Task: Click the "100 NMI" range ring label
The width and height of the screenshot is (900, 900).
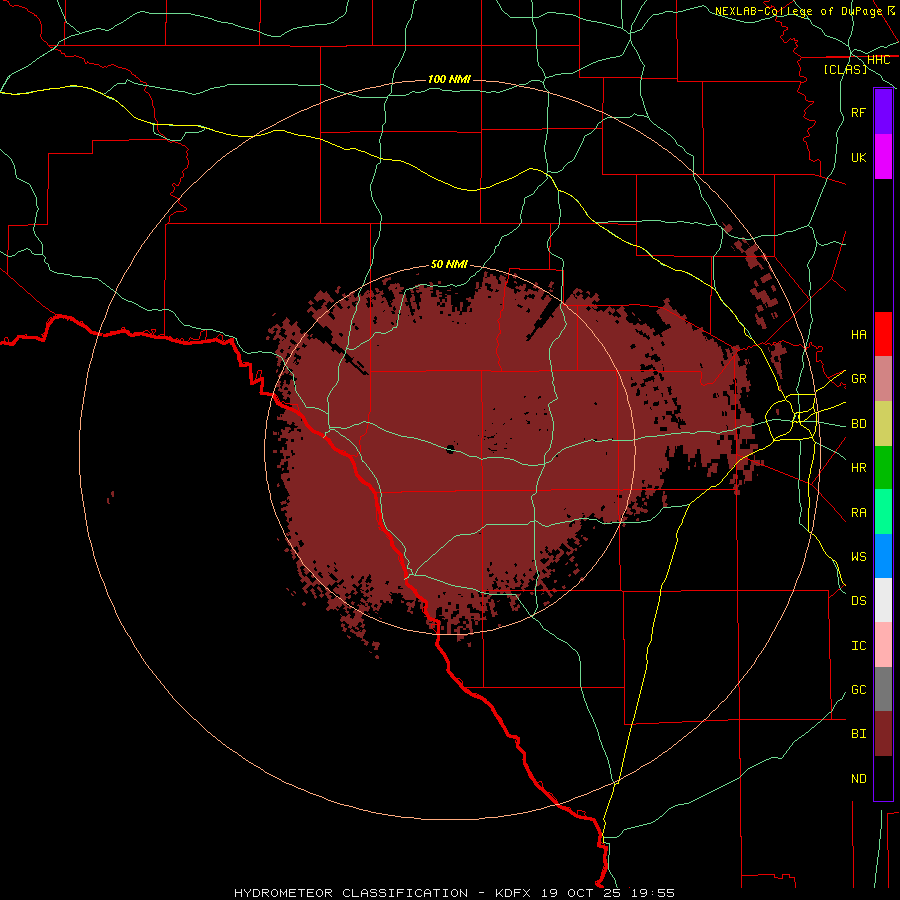Action: coord(449,79)
